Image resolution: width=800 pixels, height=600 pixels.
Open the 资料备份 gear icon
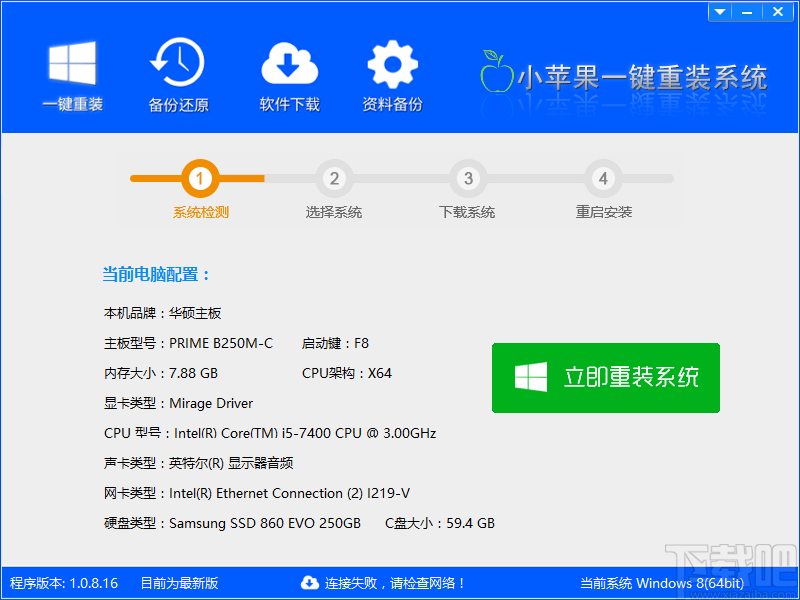(x=392, y=65)
